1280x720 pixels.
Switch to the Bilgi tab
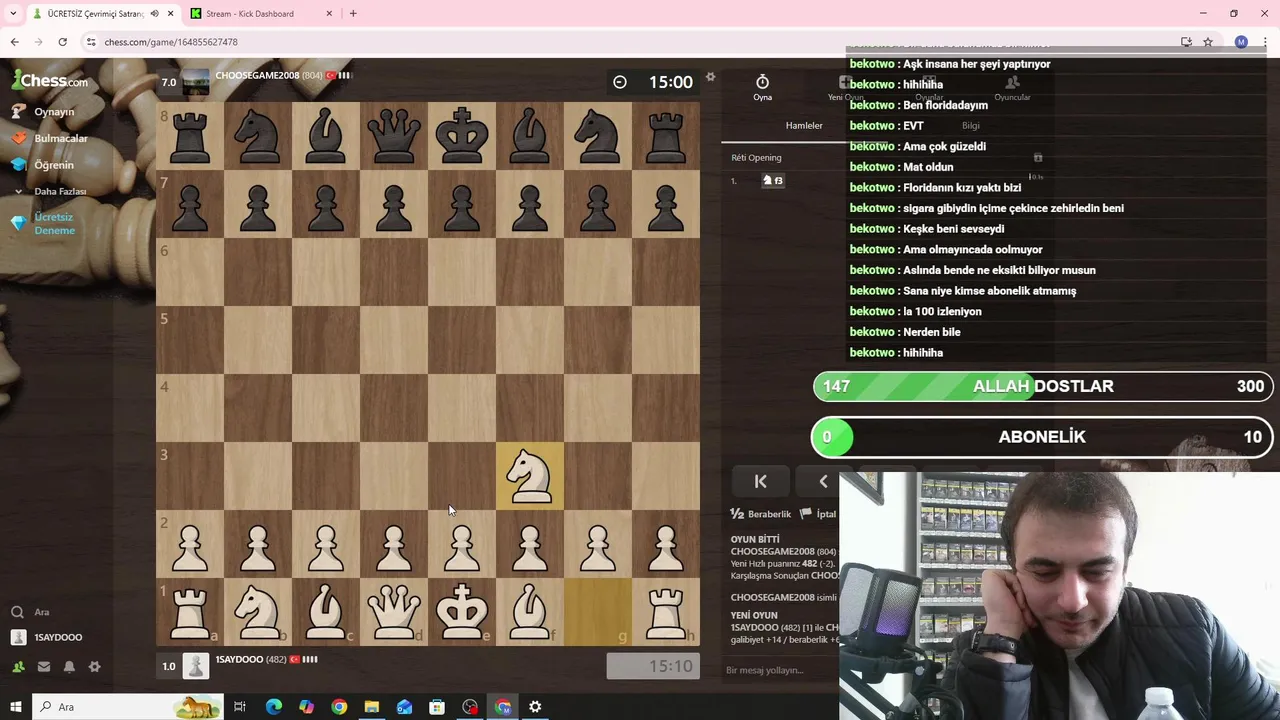tap(971, 125)
